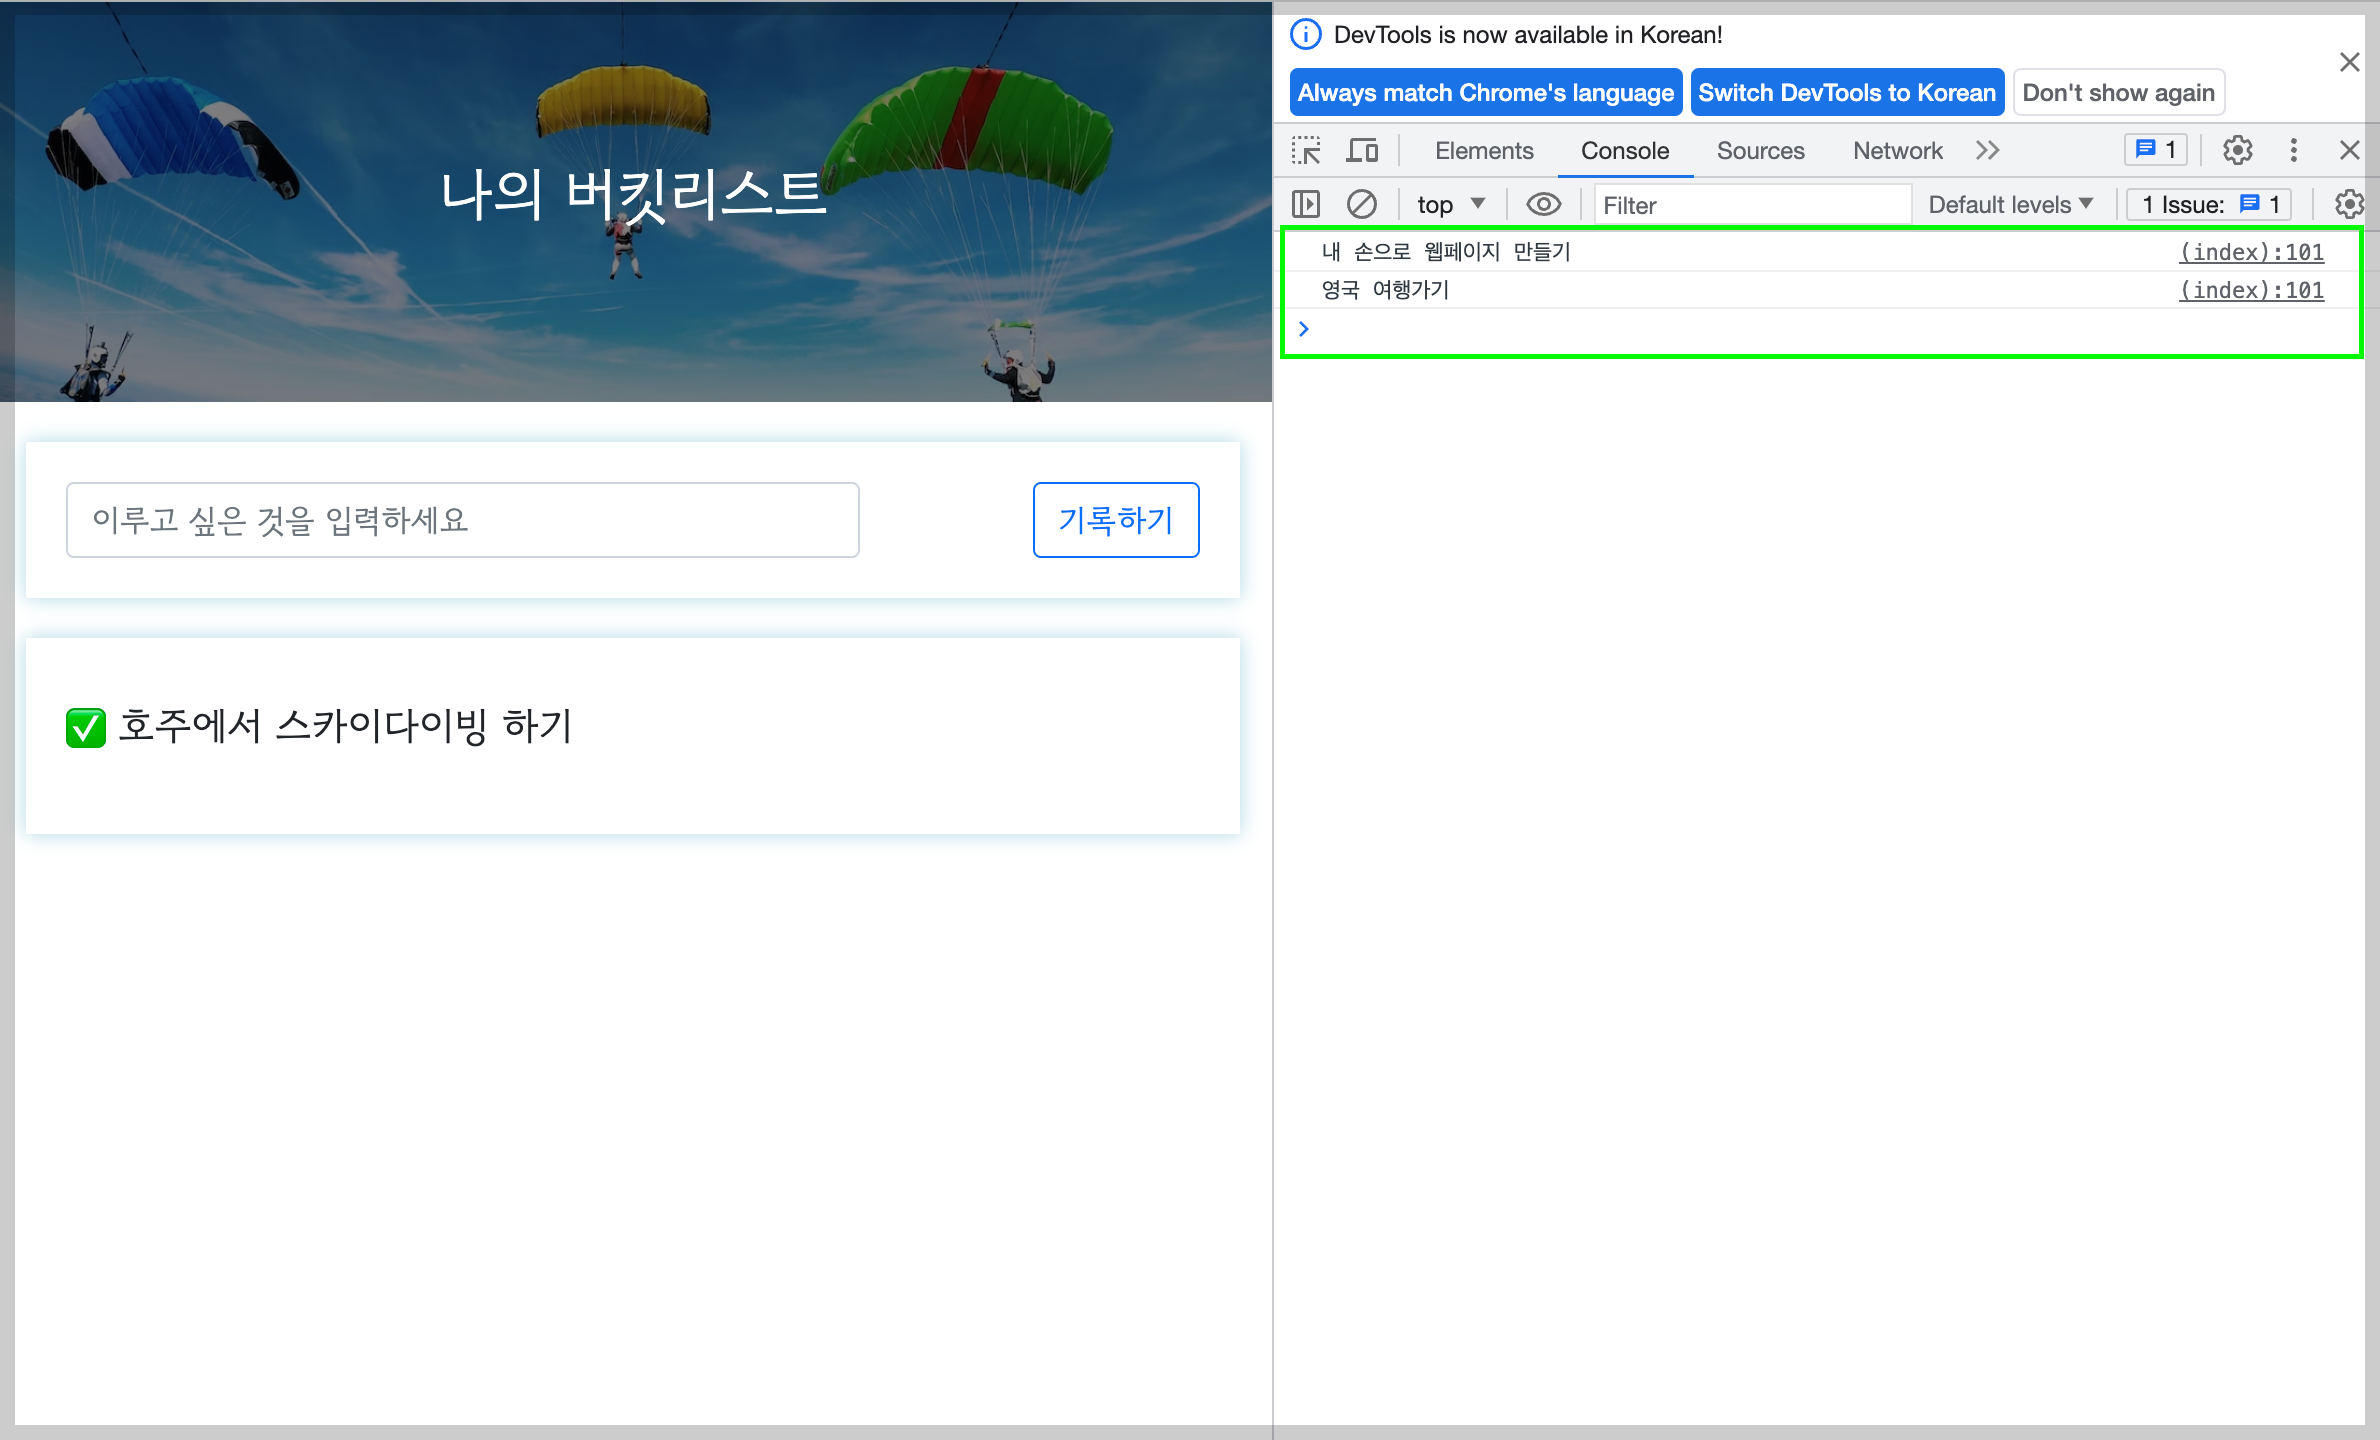Click the 기록하기 button
Image resolution: width=2380 pixels, height=1440 pixels.
tap(1115, 520)
